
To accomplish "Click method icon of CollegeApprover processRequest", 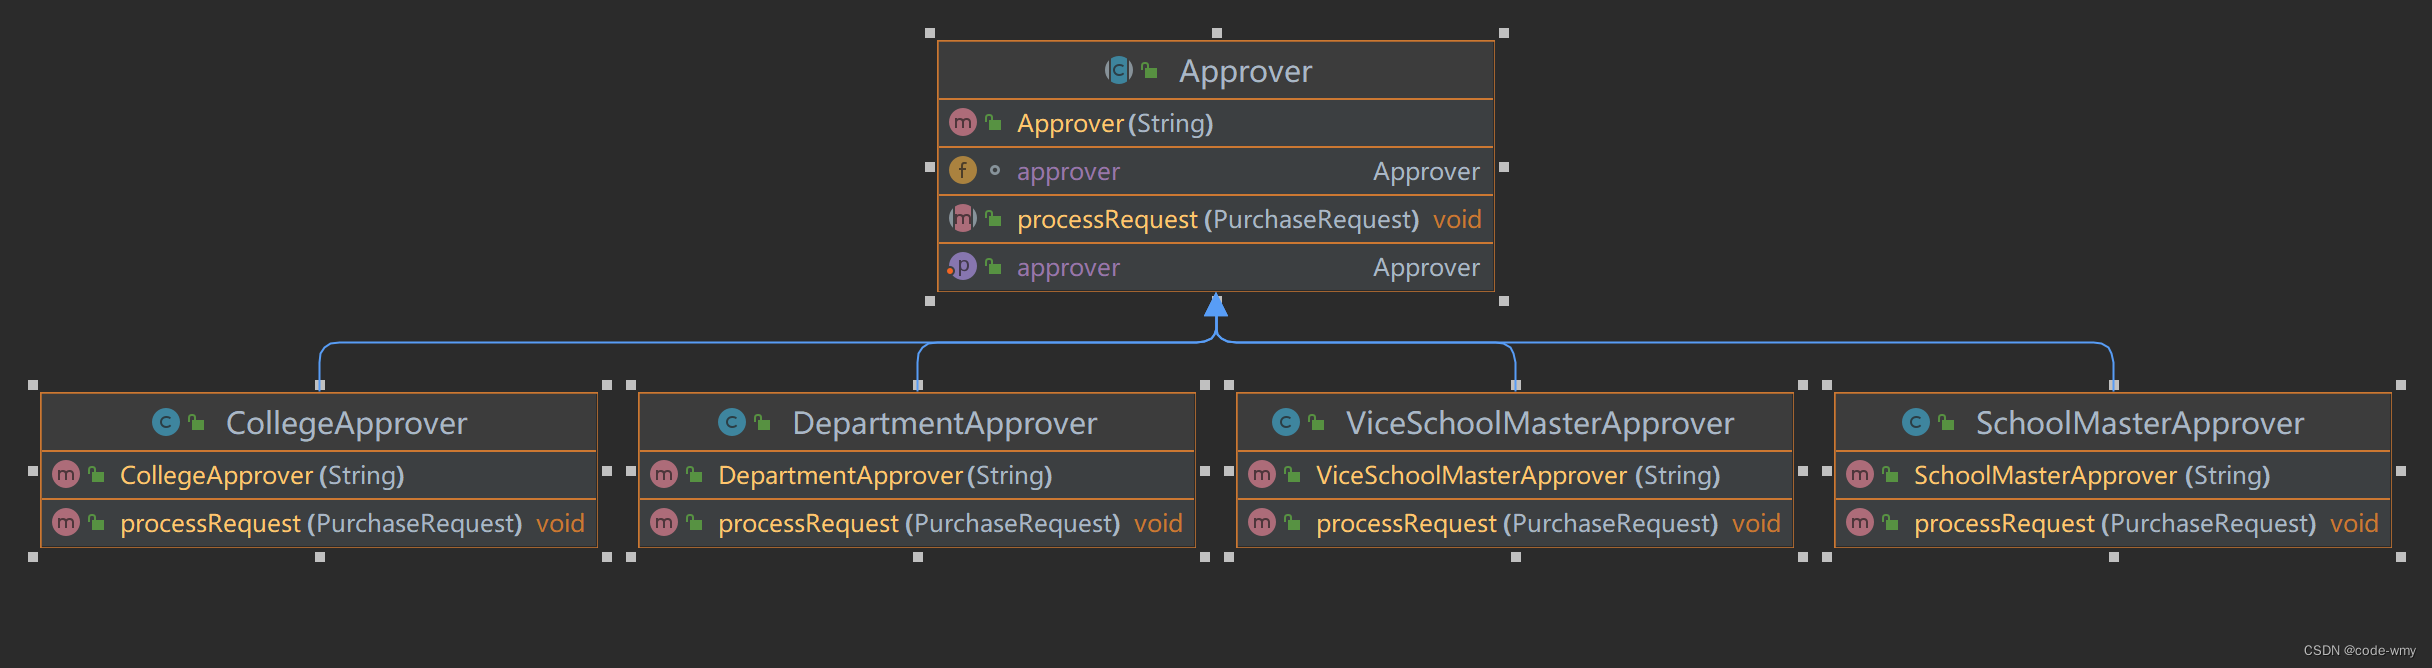I will tap(66, 522).
